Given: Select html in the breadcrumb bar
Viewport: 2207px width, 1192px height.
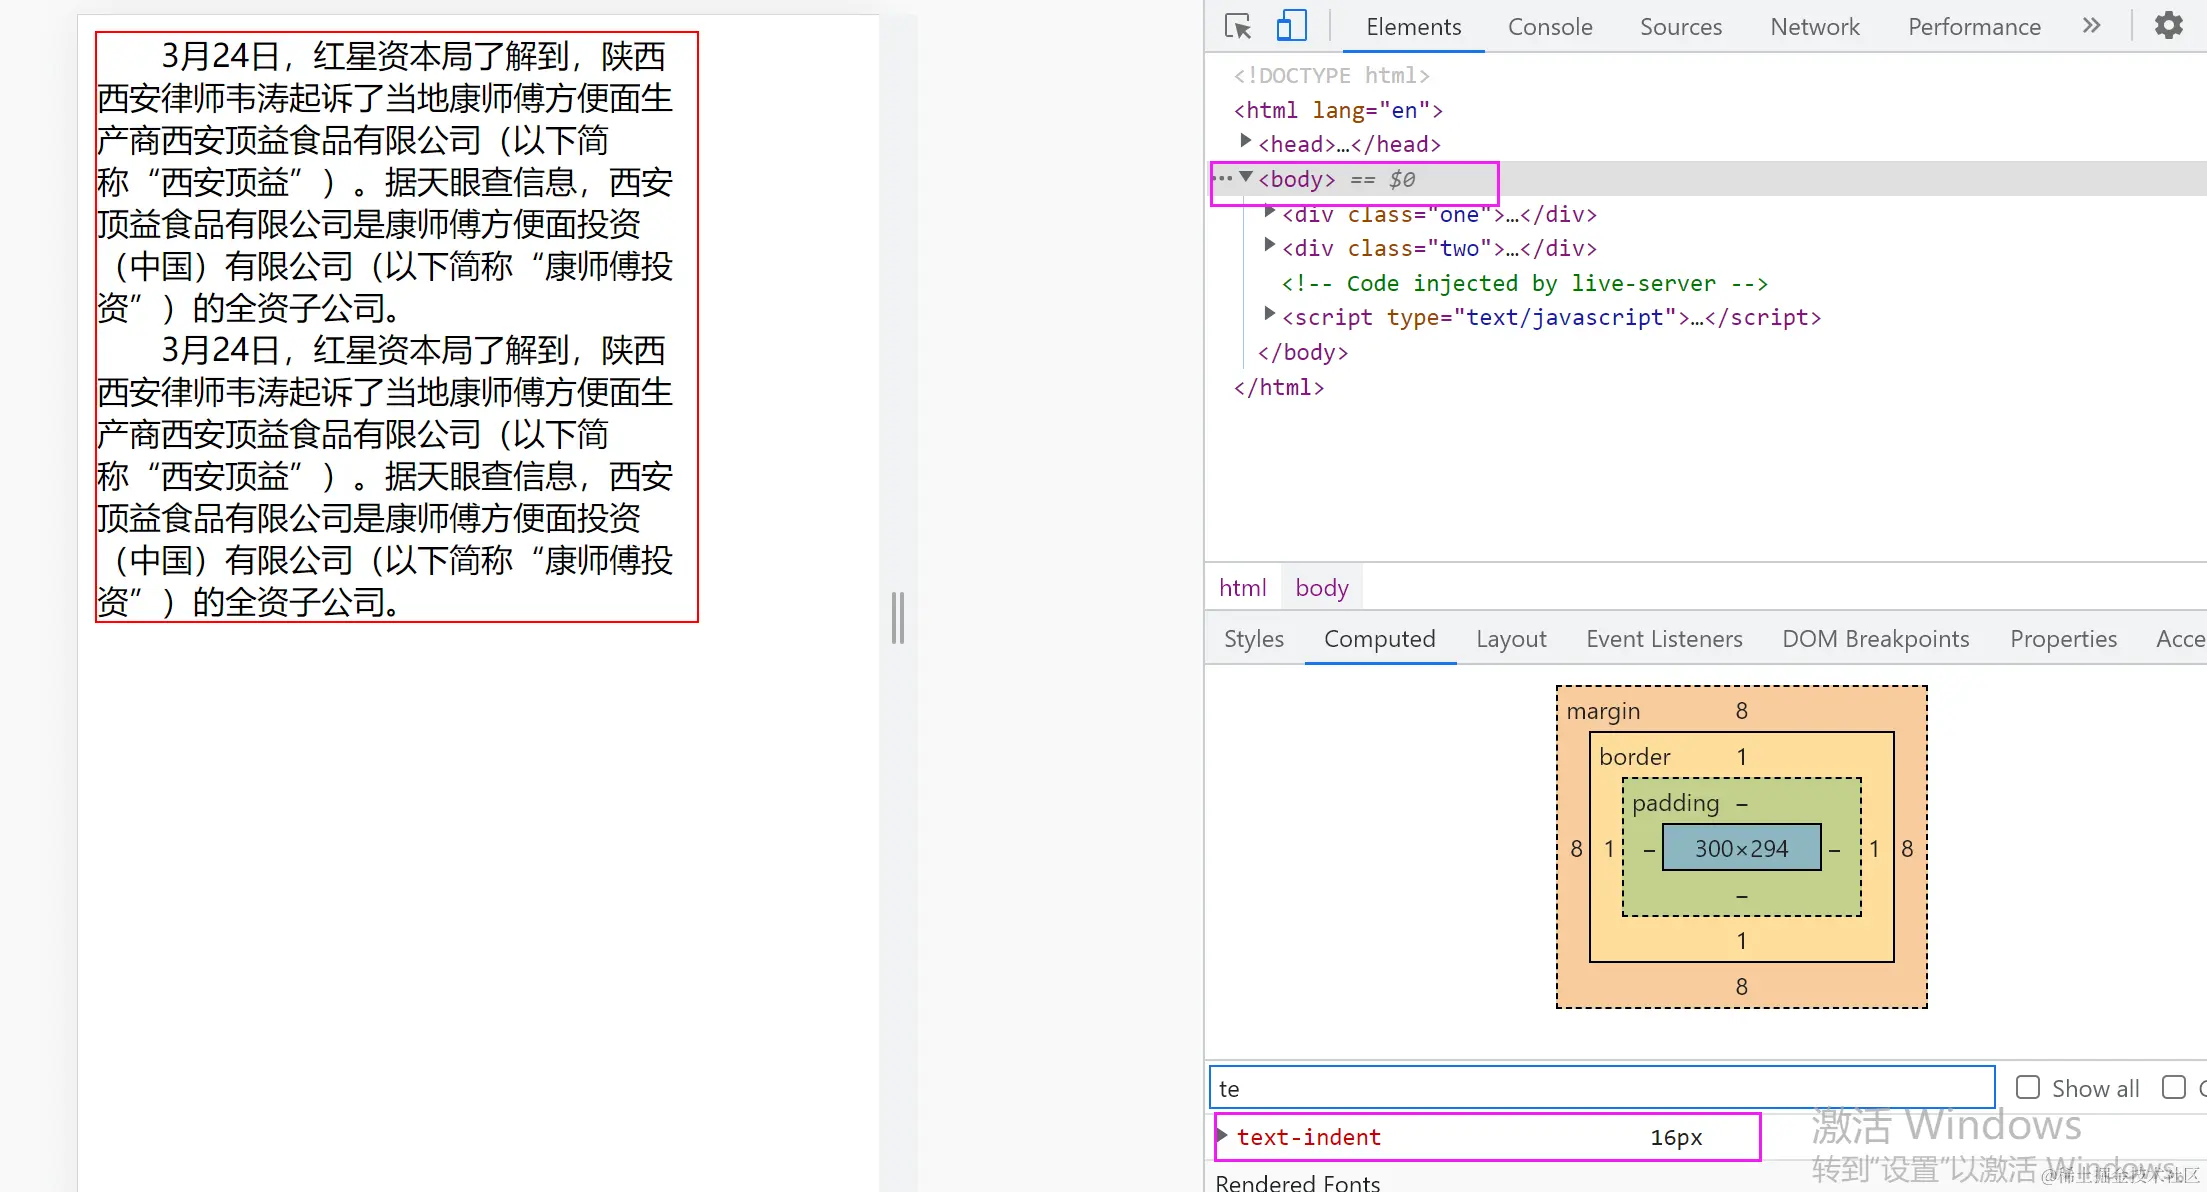Looking at the screenshot, I should (x=1242, y=588).
